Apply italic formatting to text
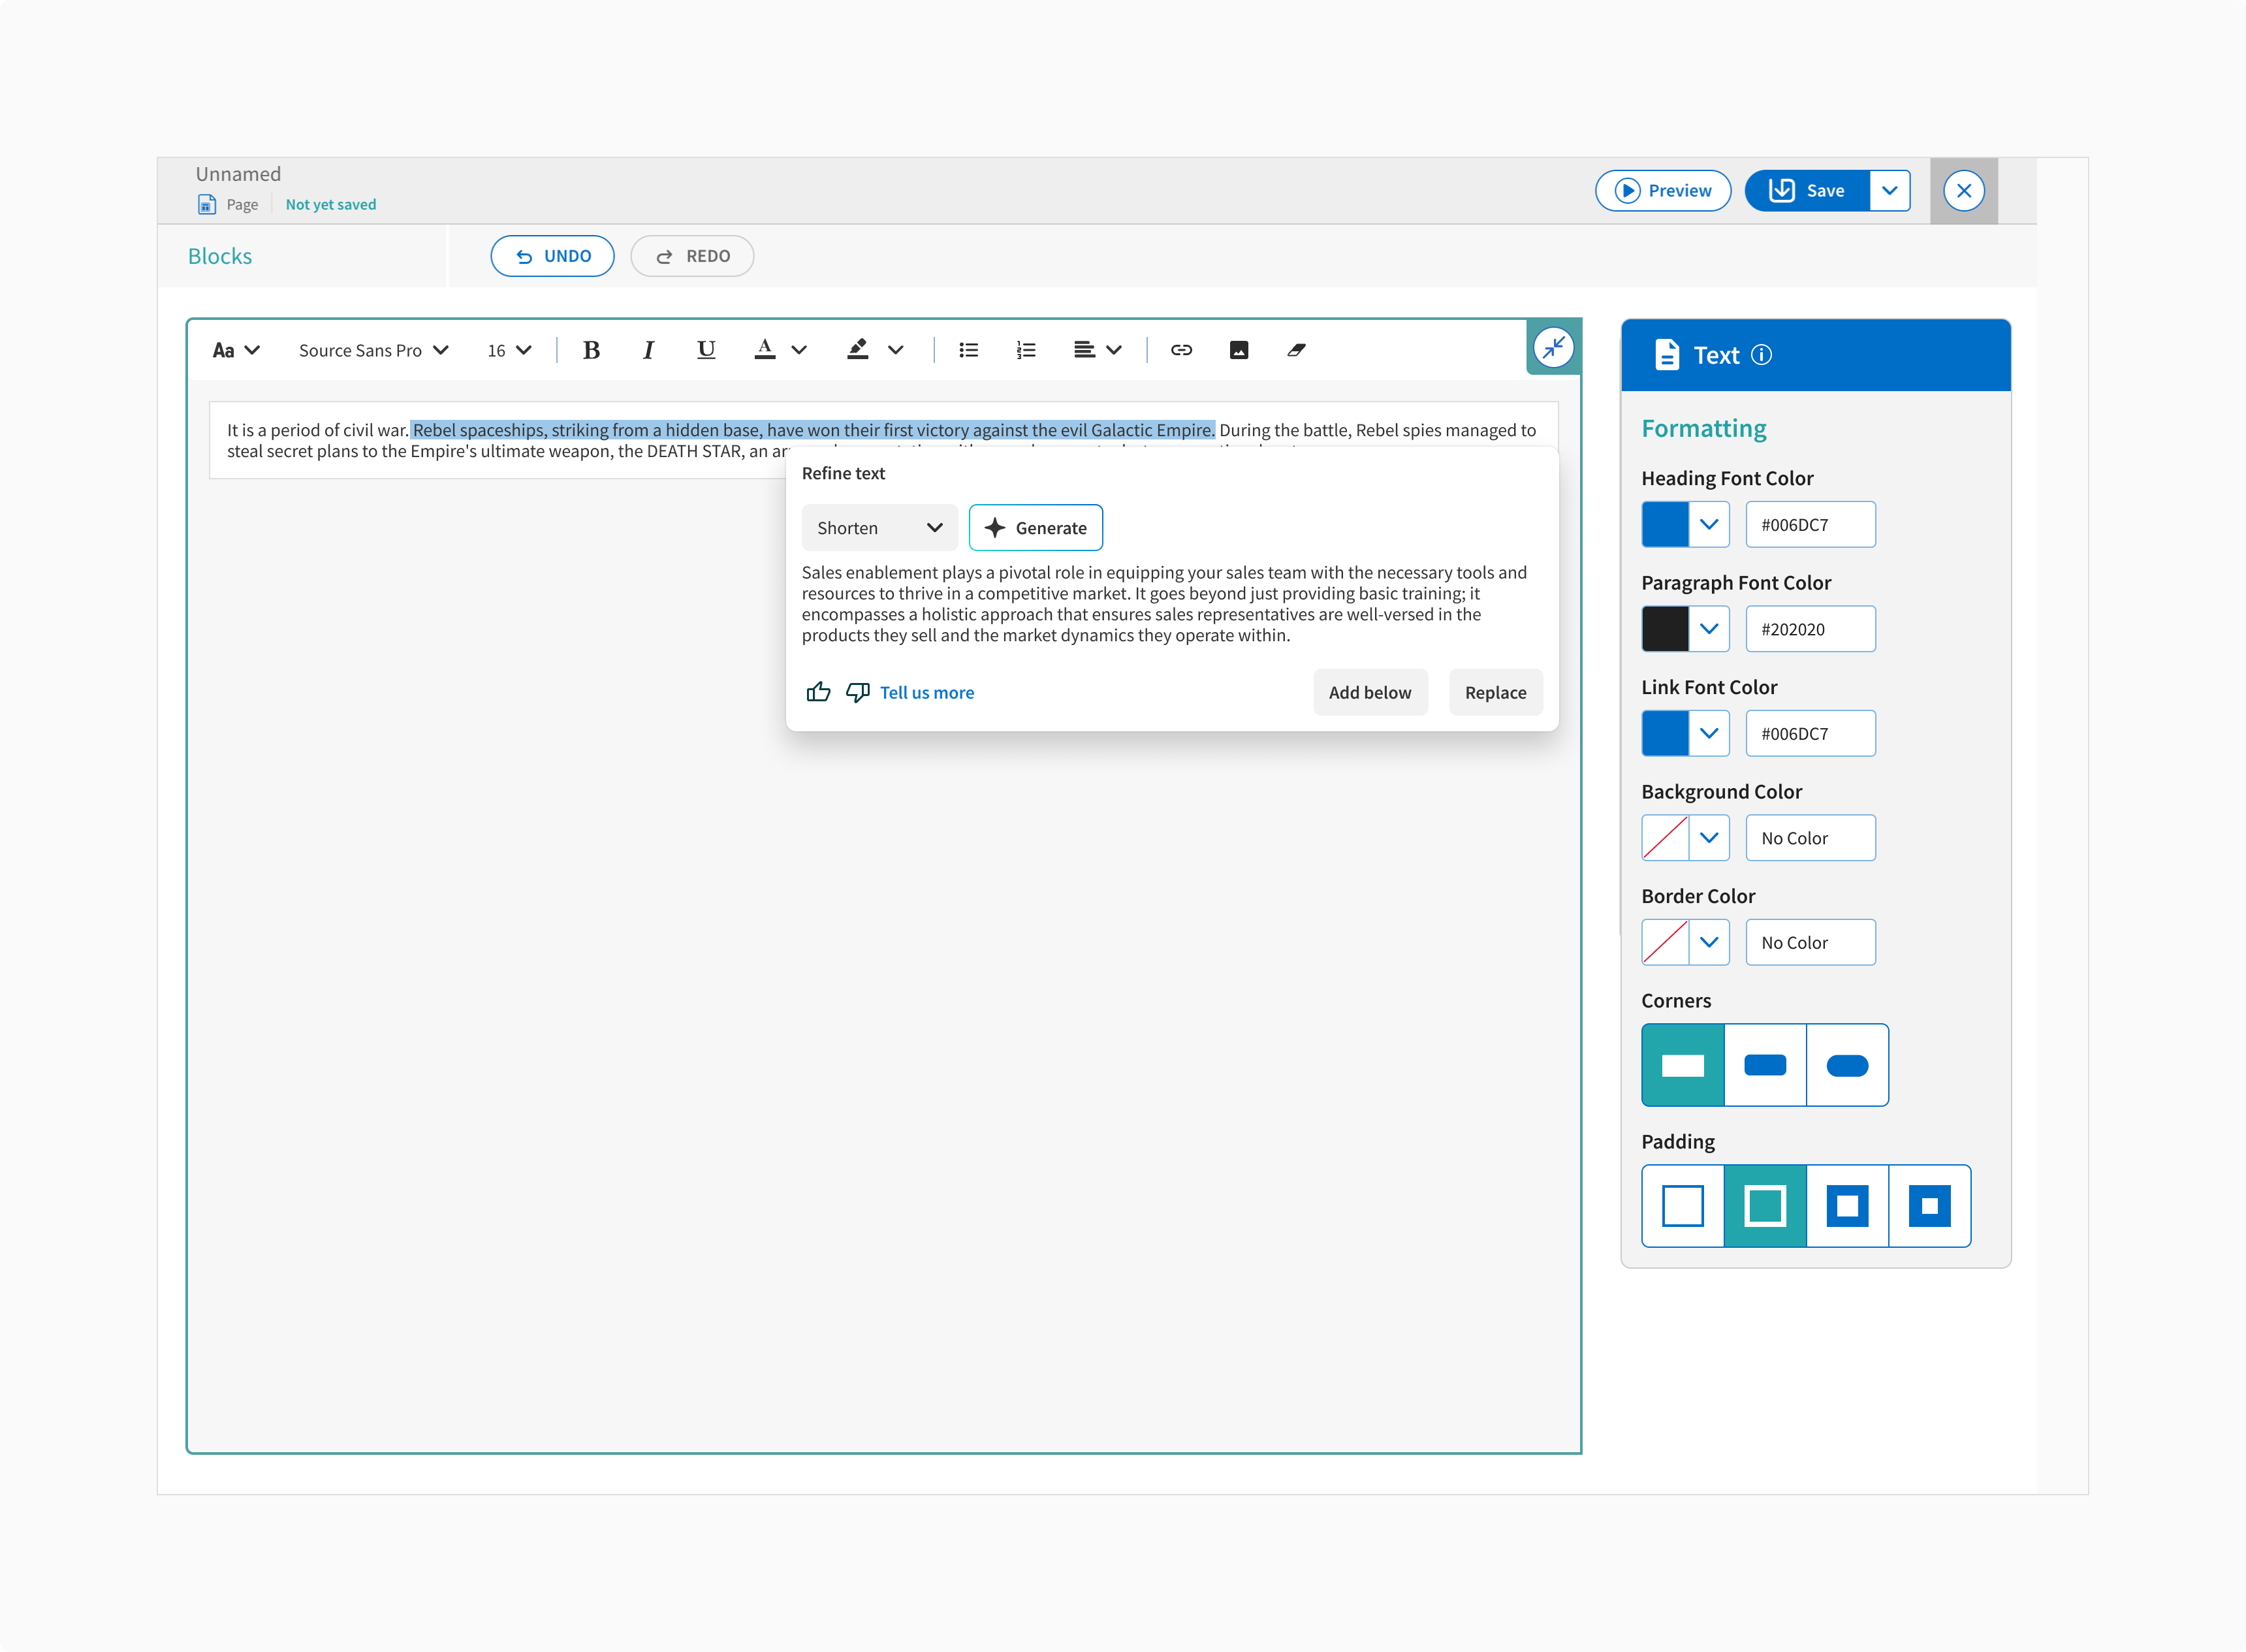This screenshot has width=2246, height=1652. (648, 350)
